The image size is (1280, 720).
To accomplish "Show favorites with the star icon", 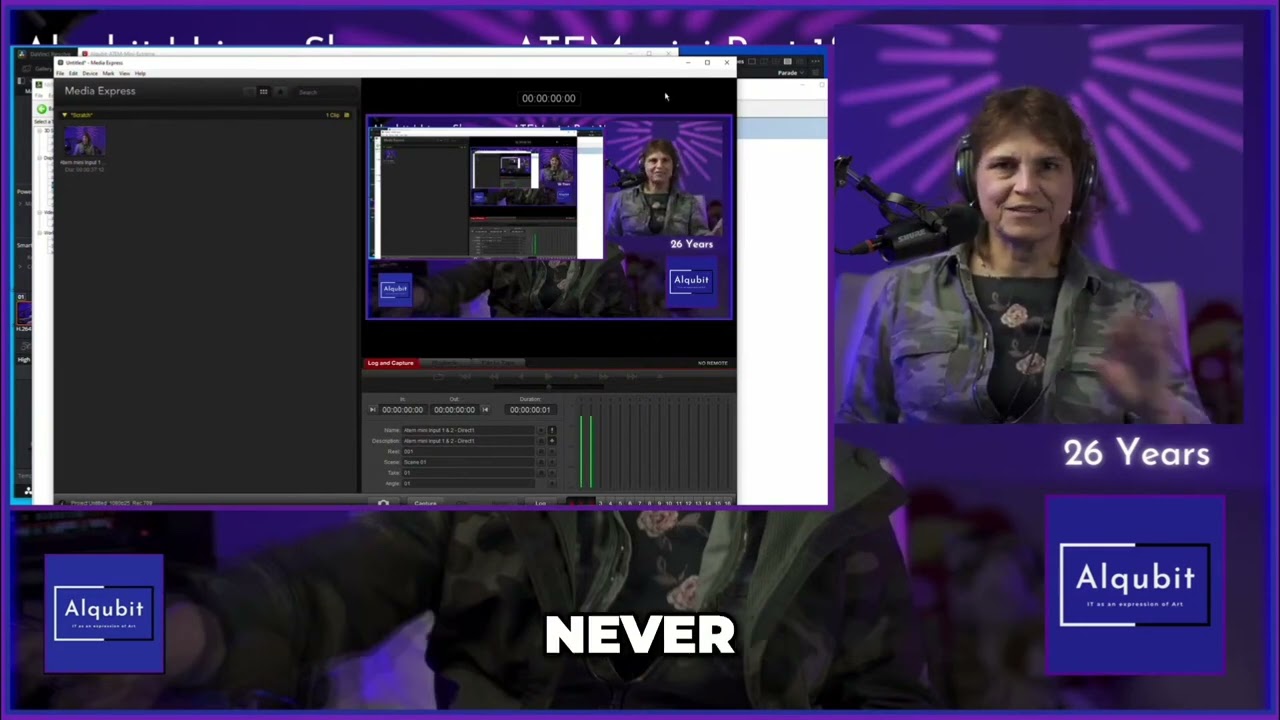I will click(280, 91).
